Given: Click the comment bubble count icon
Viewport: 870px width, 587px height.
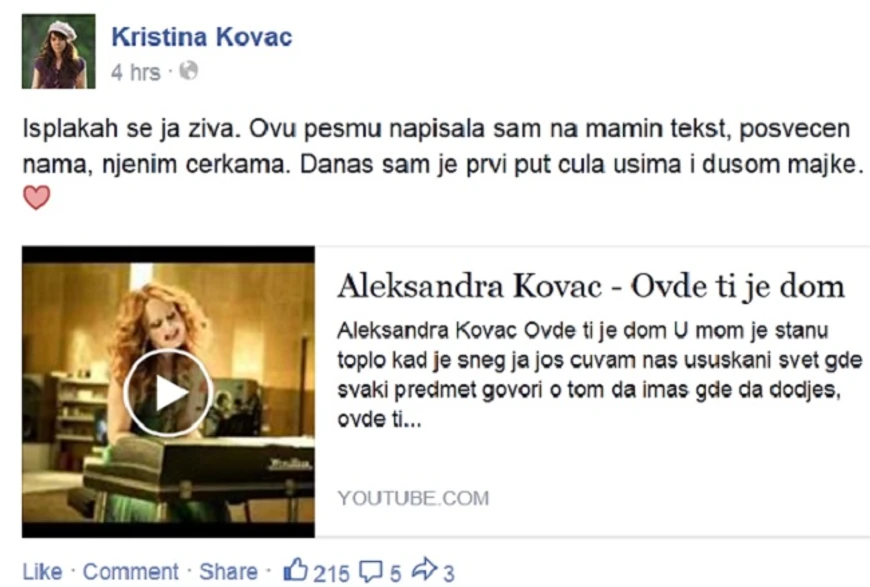Looking at the screenshot, I should 371,571.
